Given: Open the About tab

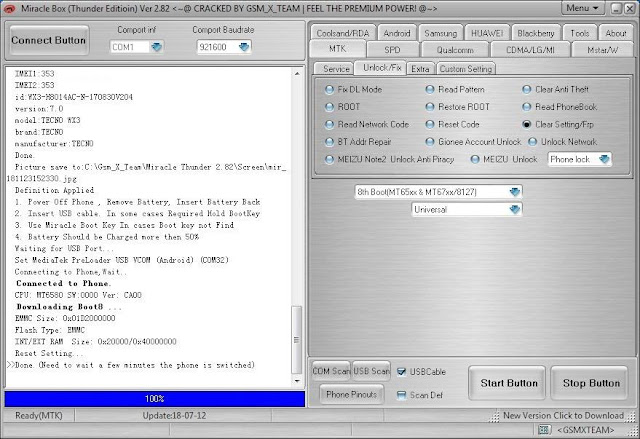Looking at the screenshot, I should click(x=616, y=33).
